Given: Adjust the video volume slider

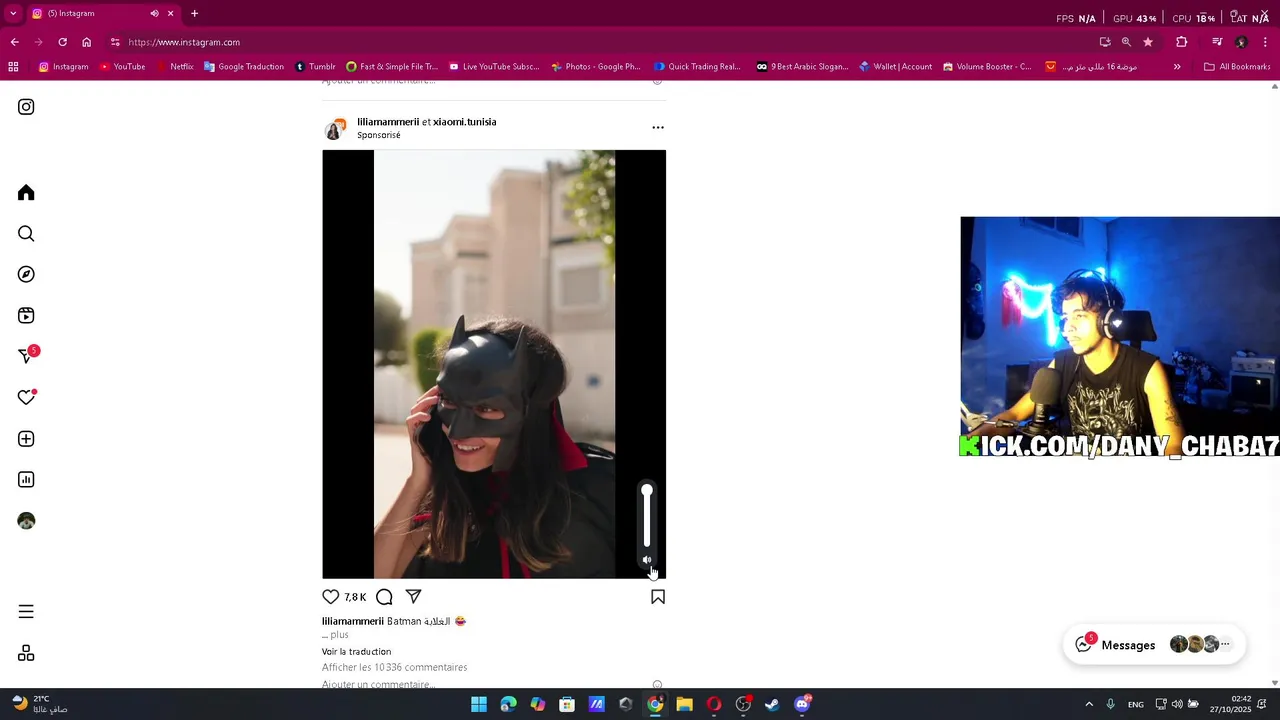Looking at the screenshot, I should (647, 516).
